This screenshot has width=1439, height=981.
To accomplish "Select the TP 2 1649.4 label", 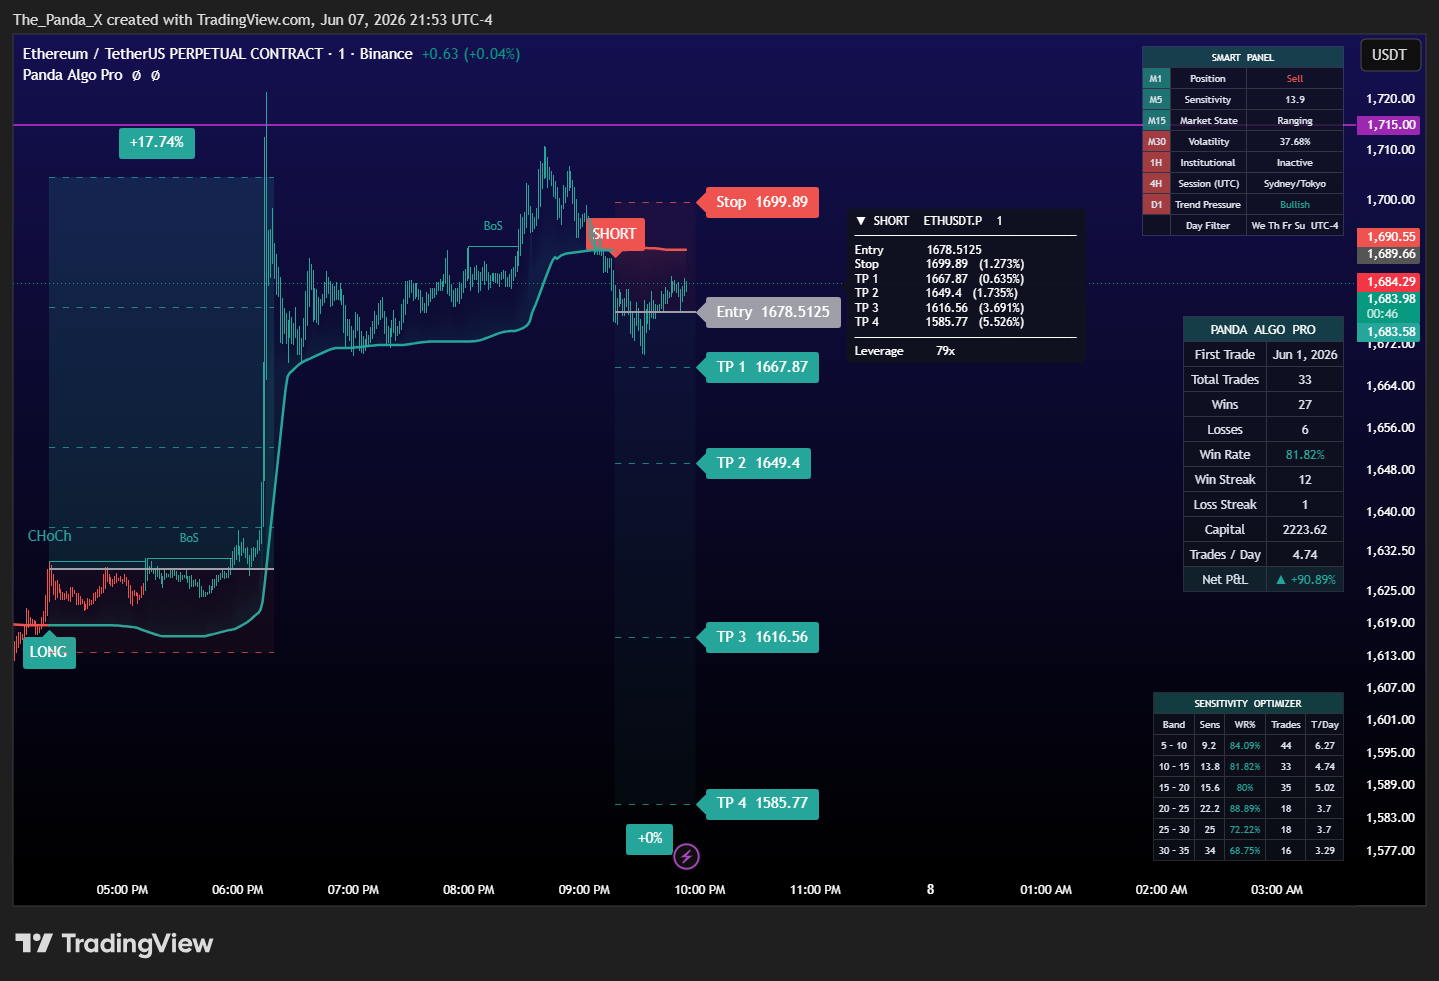I will point(758,463).
